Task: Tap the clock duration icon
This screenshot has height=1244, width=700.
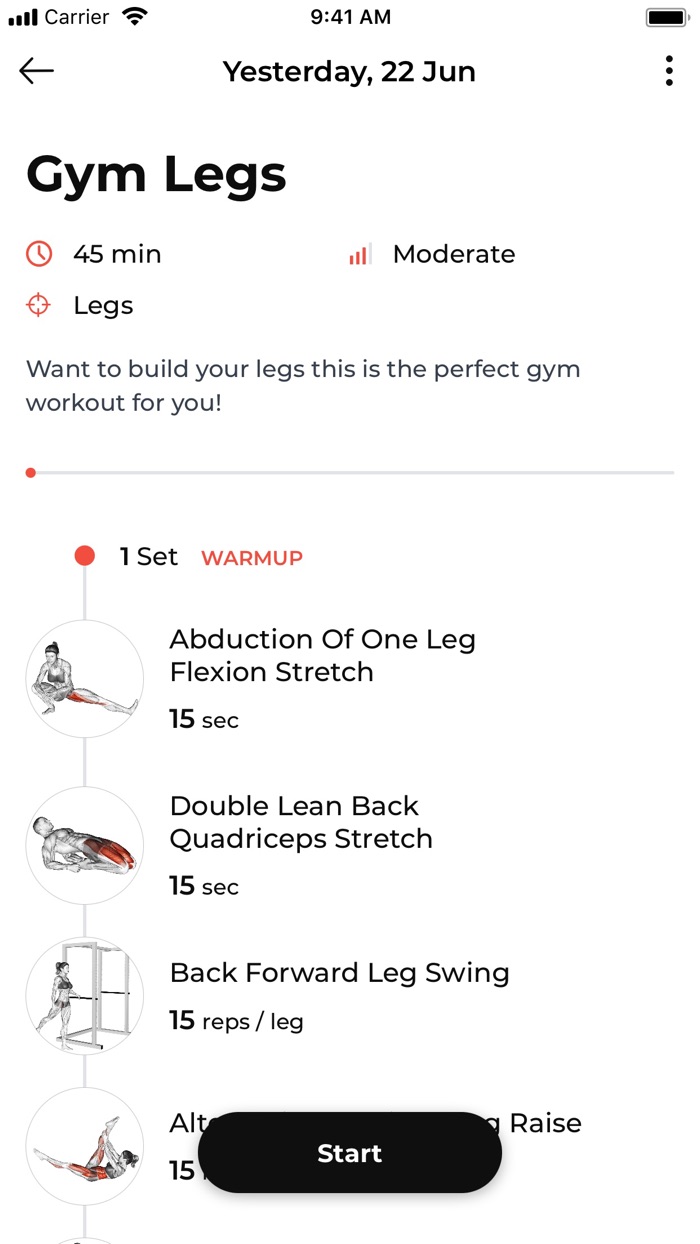Action: (x=39, y=254)
